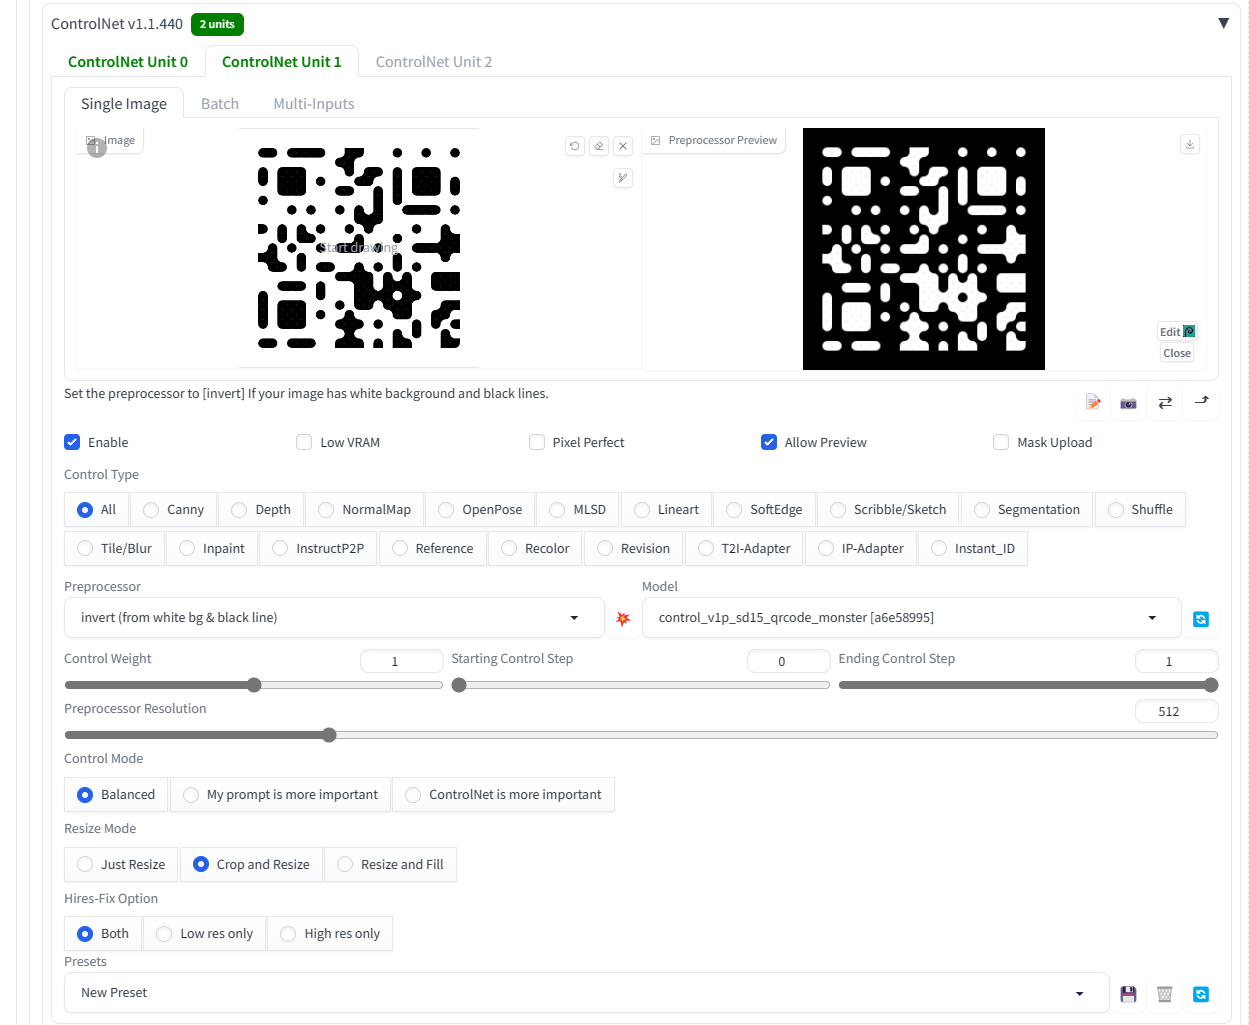The height and width of the screenshot is (1025, 1249).
Task: Open the Preprocessor dropdown
Action: [x=334, y=618]
